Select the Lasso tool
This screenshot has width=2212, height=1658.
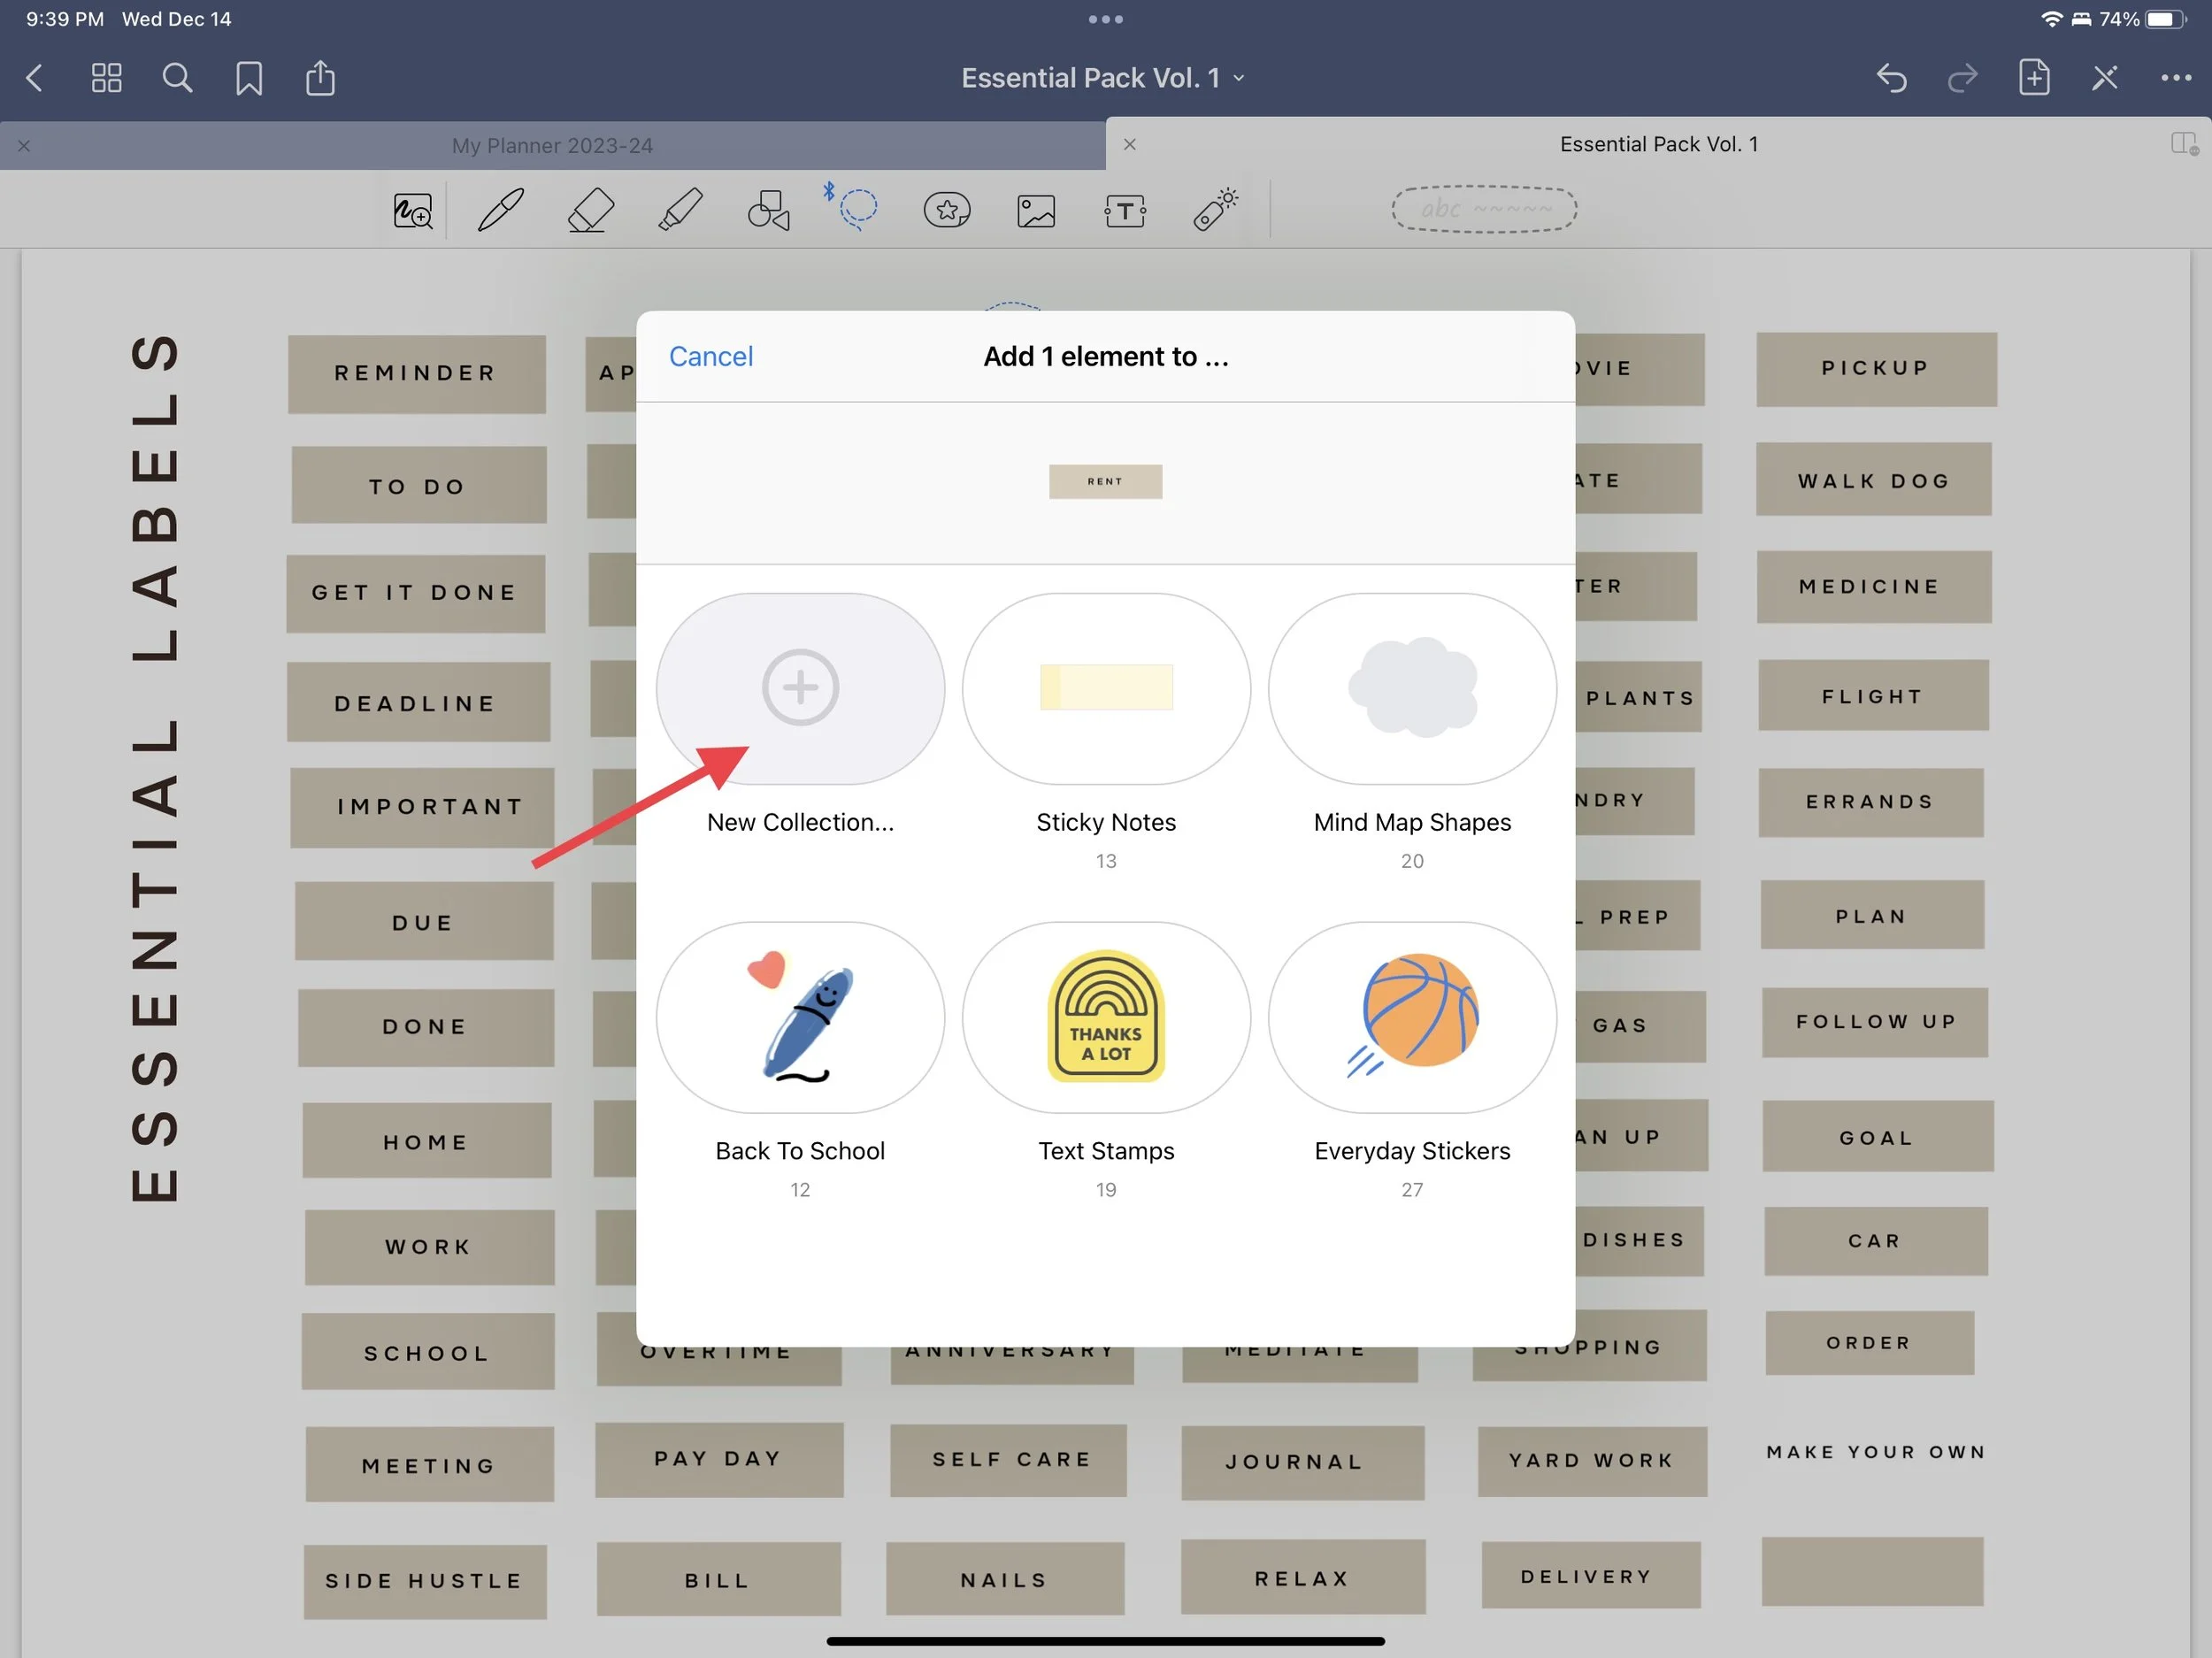857,209
